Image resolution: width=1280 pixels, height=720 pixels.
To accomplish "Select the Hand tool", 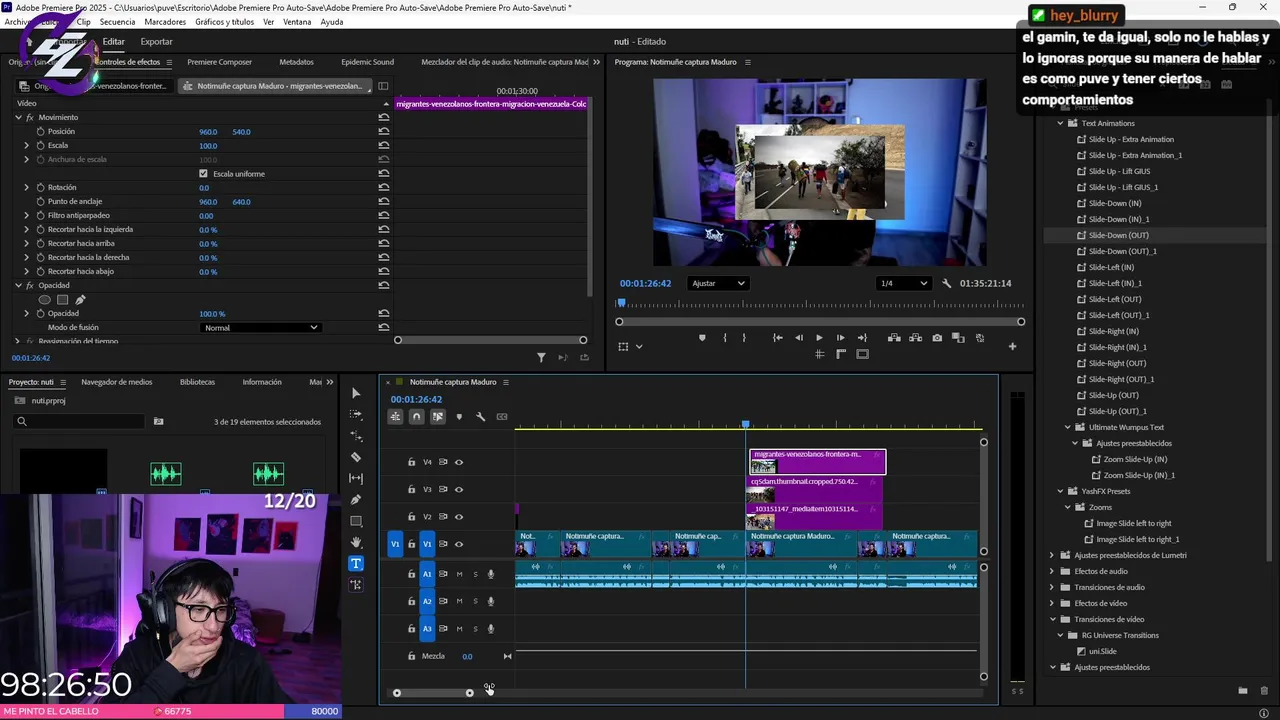I will 356,542.
